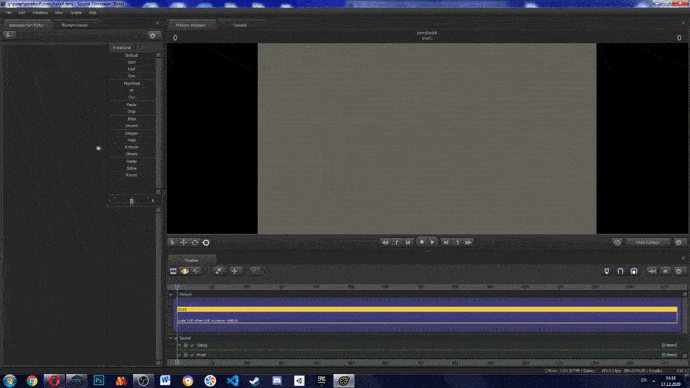The width and height of the screenshot is (690, 388).
Task: Click the record button
Action: tap(422, 242)
